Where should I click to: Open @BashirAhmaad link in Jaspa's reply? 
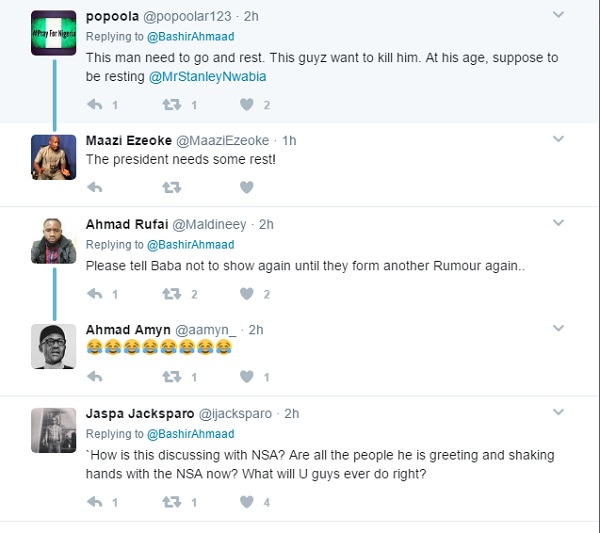coord(190,434)
